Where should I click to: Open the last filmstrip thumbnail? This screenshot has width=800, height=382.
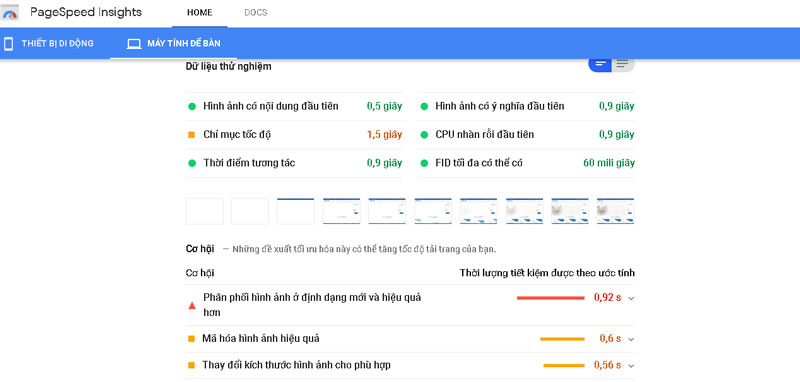tap(615, 211)
